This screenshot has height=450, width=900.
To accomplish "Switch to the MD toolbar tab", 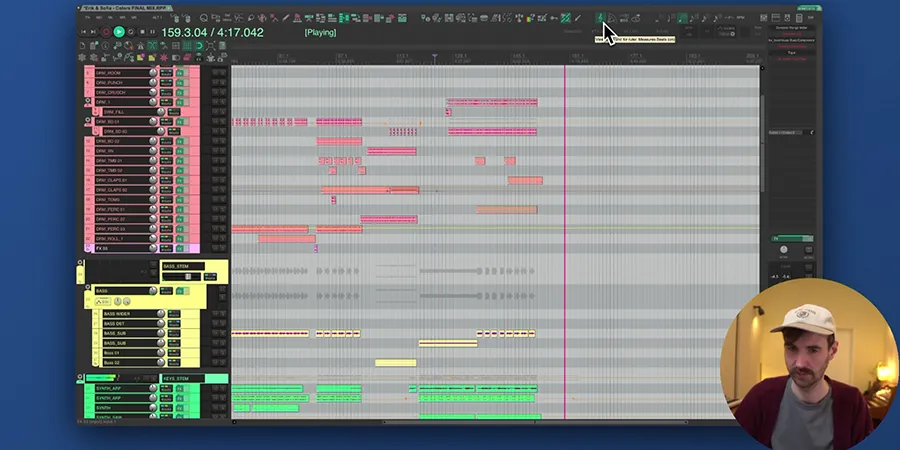I will [x=99, y=18].
